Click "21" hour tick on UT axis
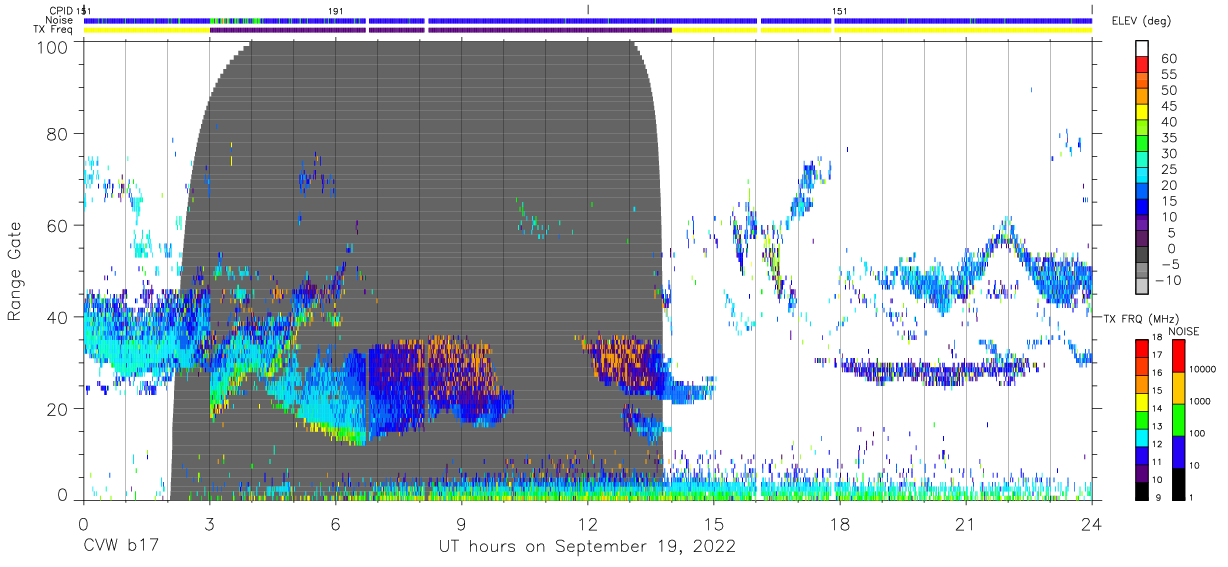Viewport: 1228px width, 567px height. click(965, 523)
